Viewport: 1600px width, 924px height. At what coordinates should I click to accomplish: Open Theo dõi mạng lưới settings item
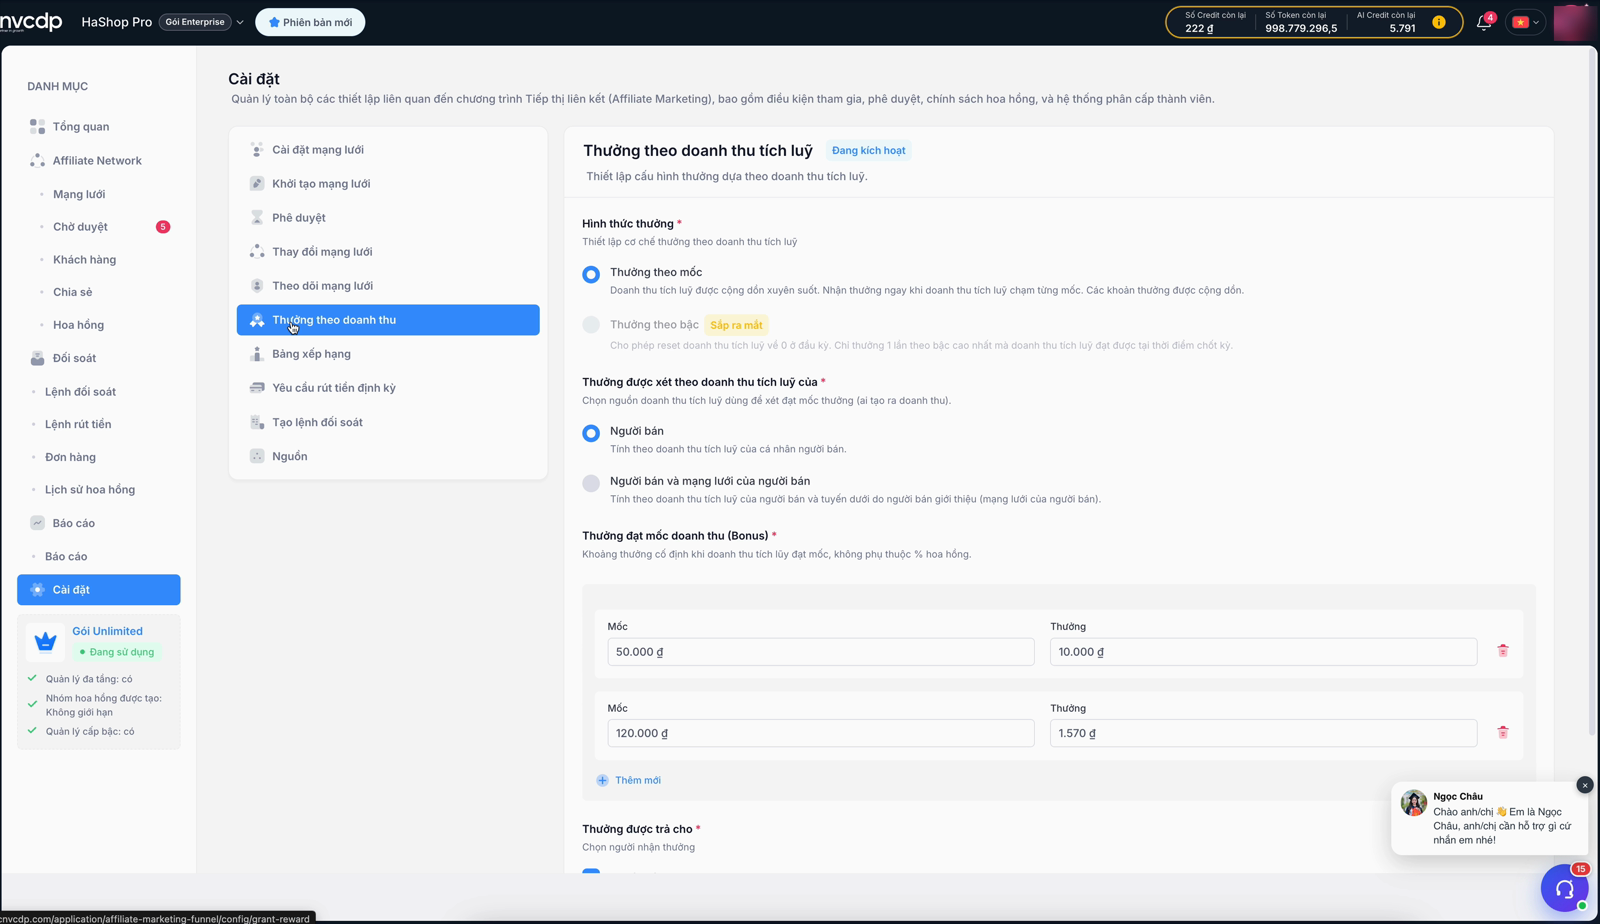[388, 286]
